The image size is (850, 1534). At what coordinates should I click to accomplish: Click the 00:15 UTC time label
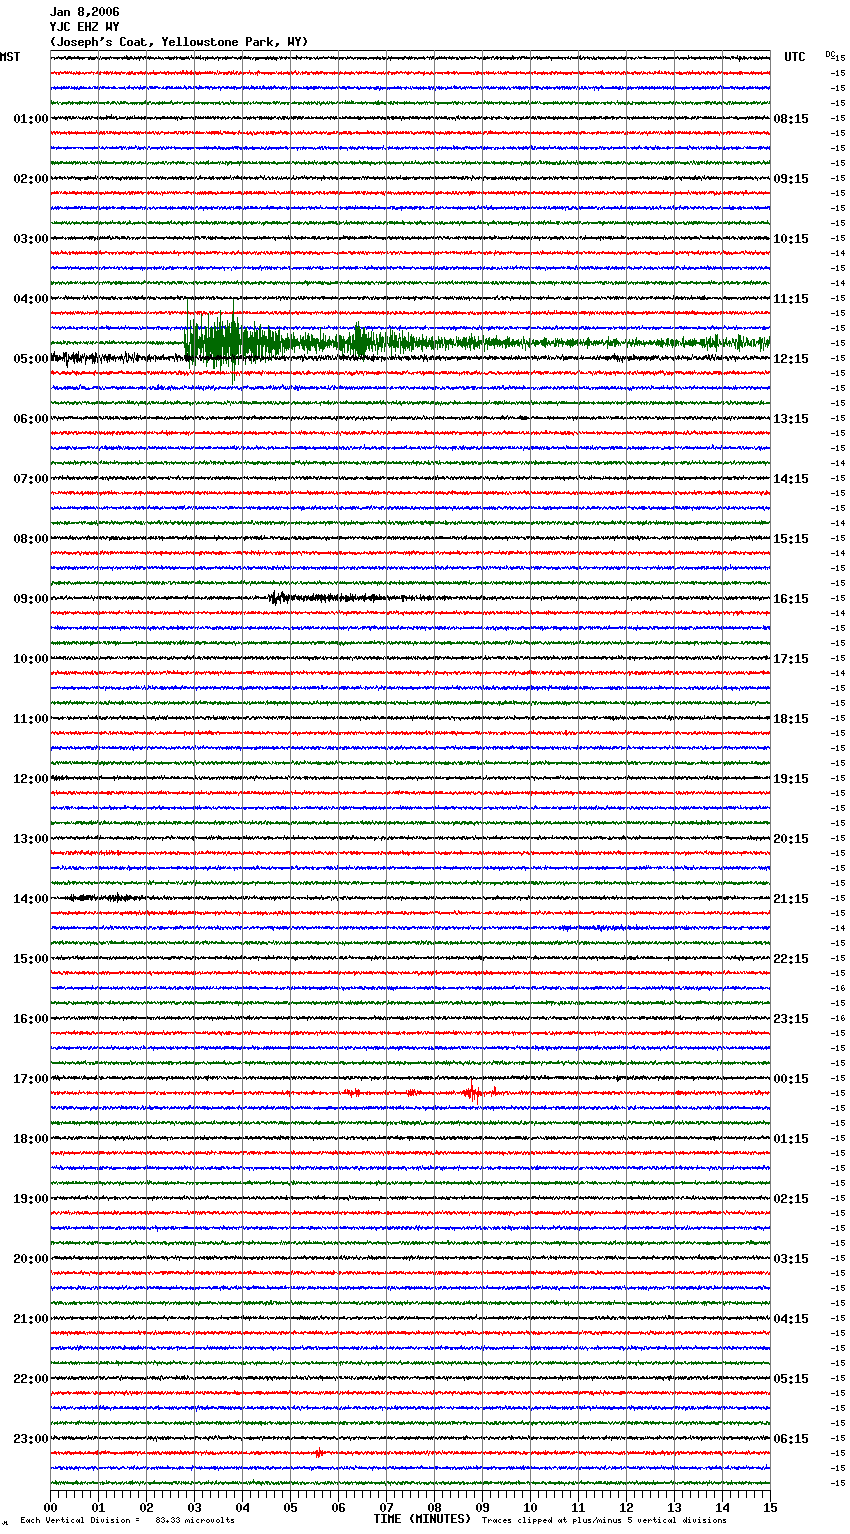click(791, 1079)
